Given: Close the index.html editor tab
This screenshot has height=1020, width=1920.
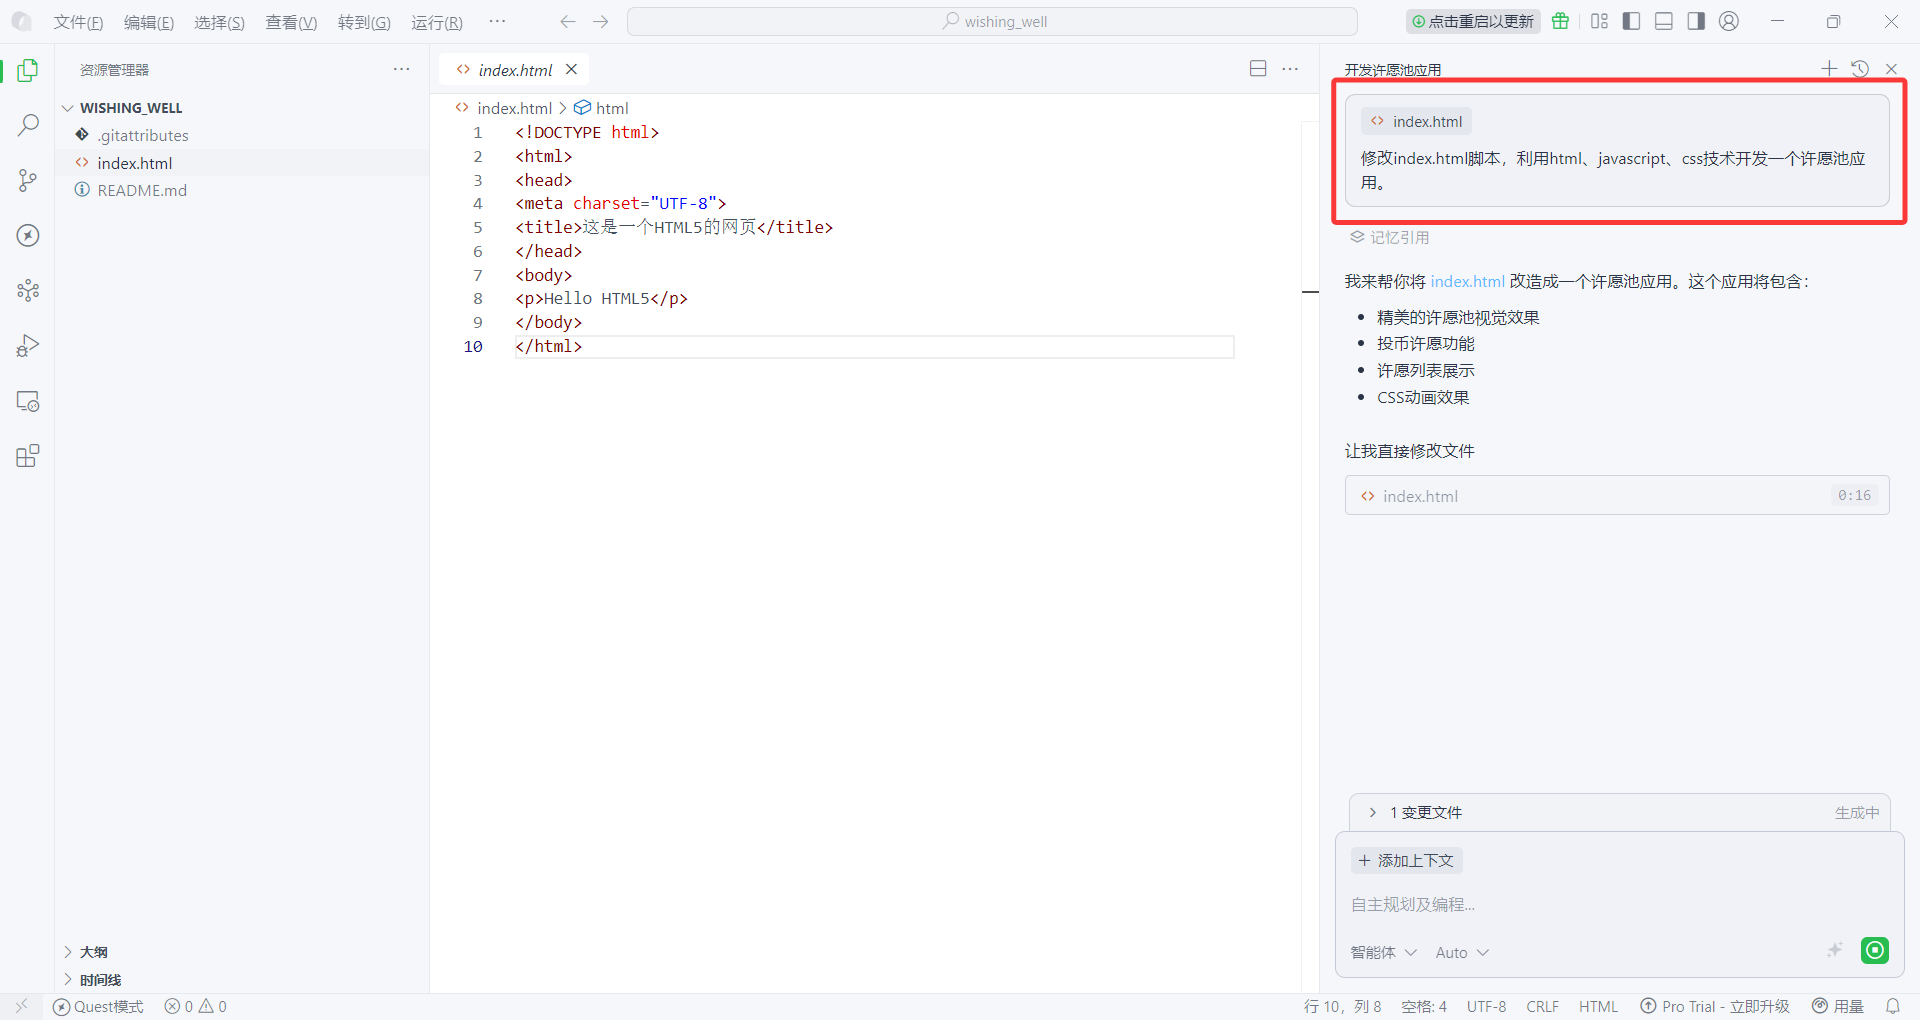Looking at the screenshot, I should (571, 69).
